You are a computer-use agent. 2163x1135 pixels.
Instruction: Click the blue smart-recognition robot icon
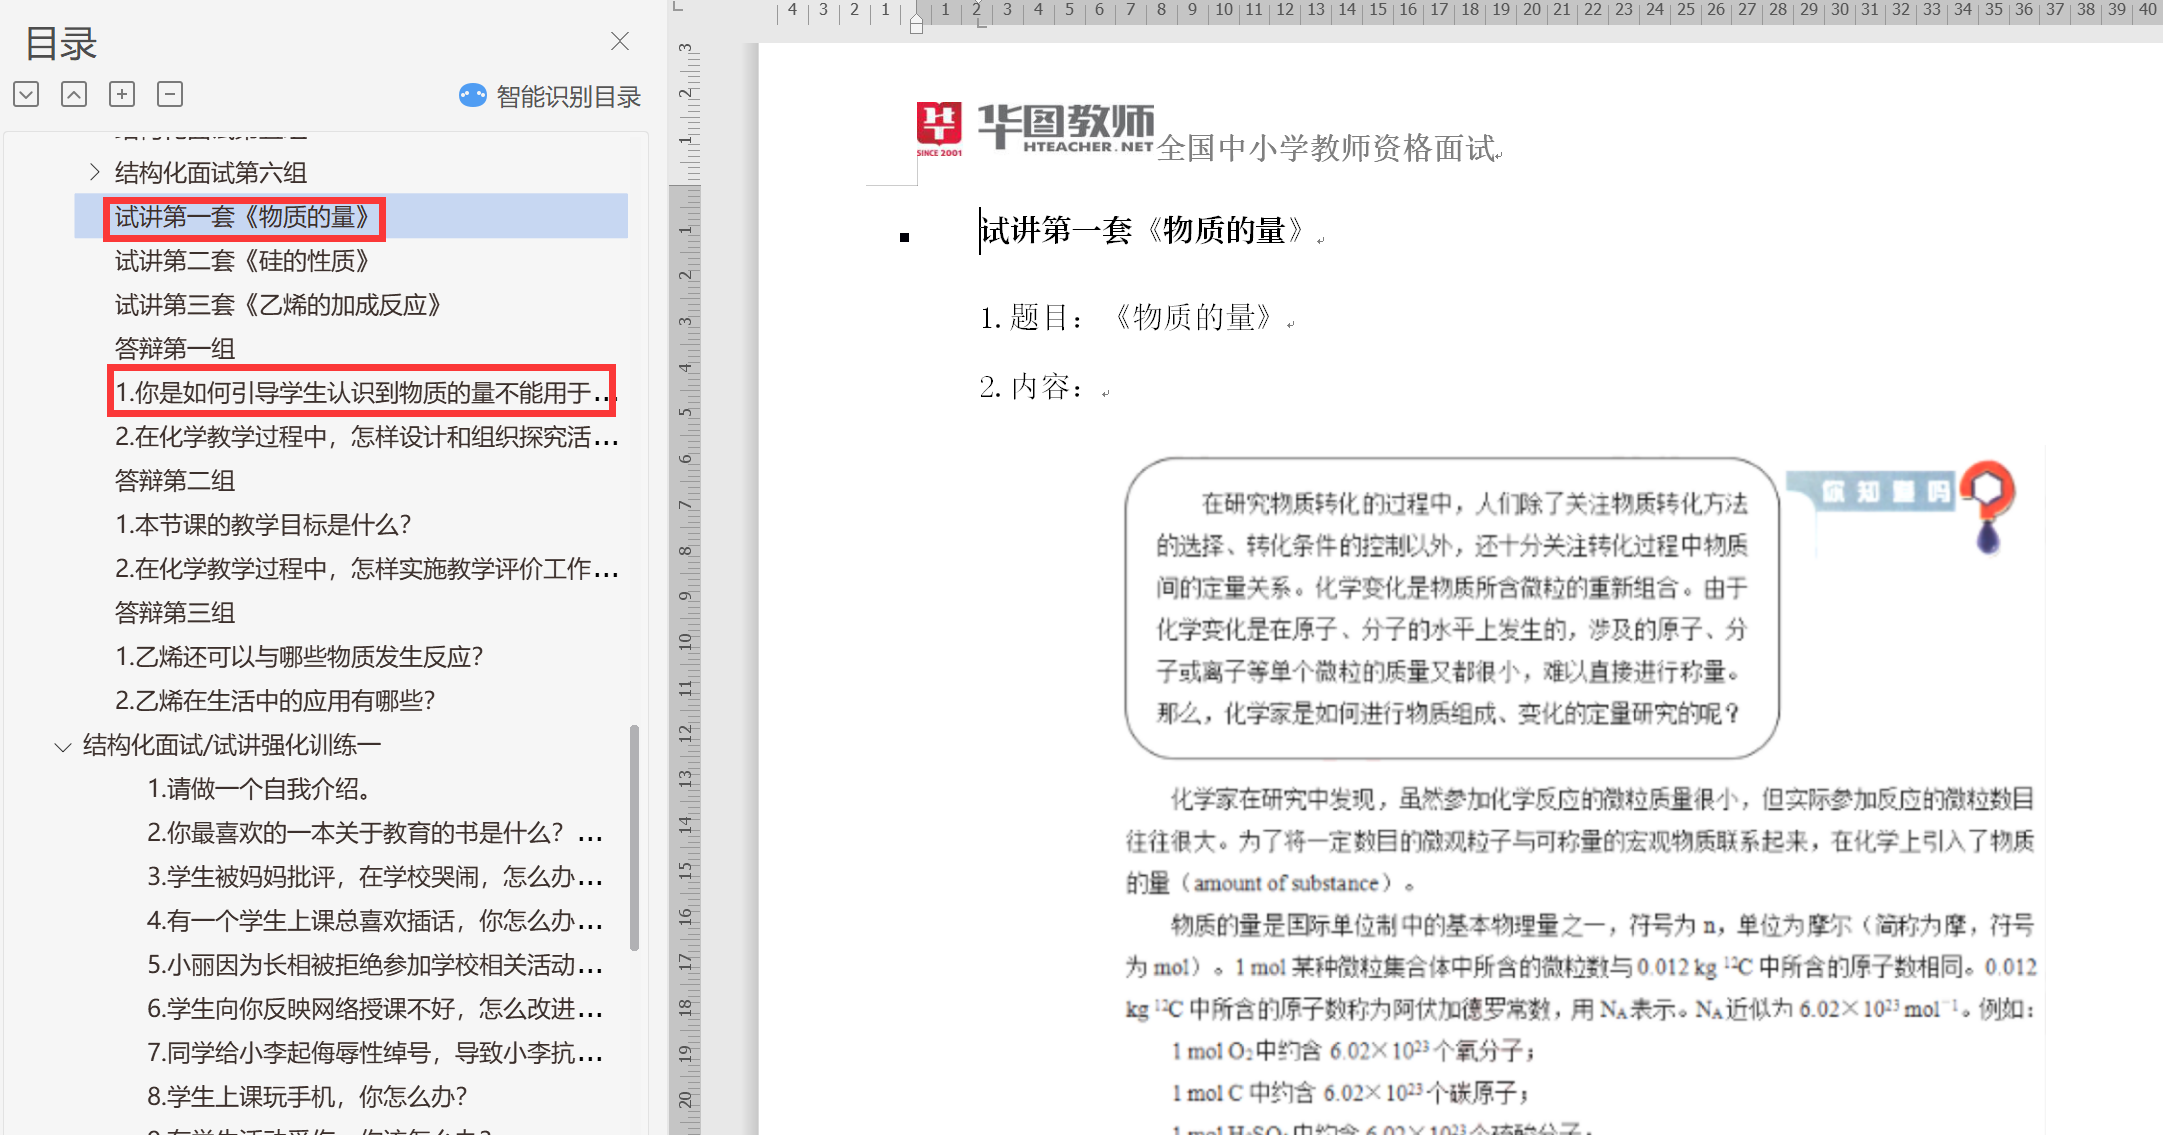(x=472, y=95)
